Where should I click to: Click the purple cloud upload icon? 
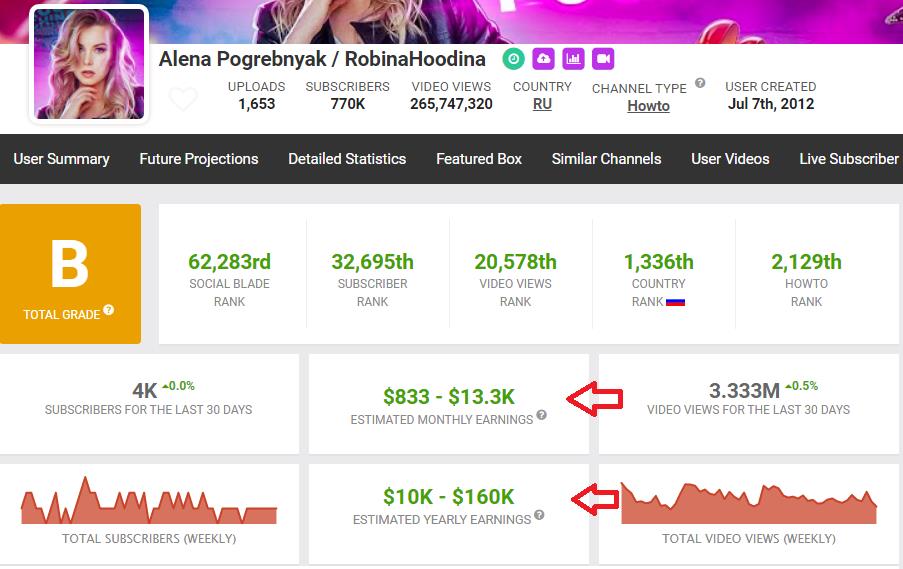(x=543, y=59)
